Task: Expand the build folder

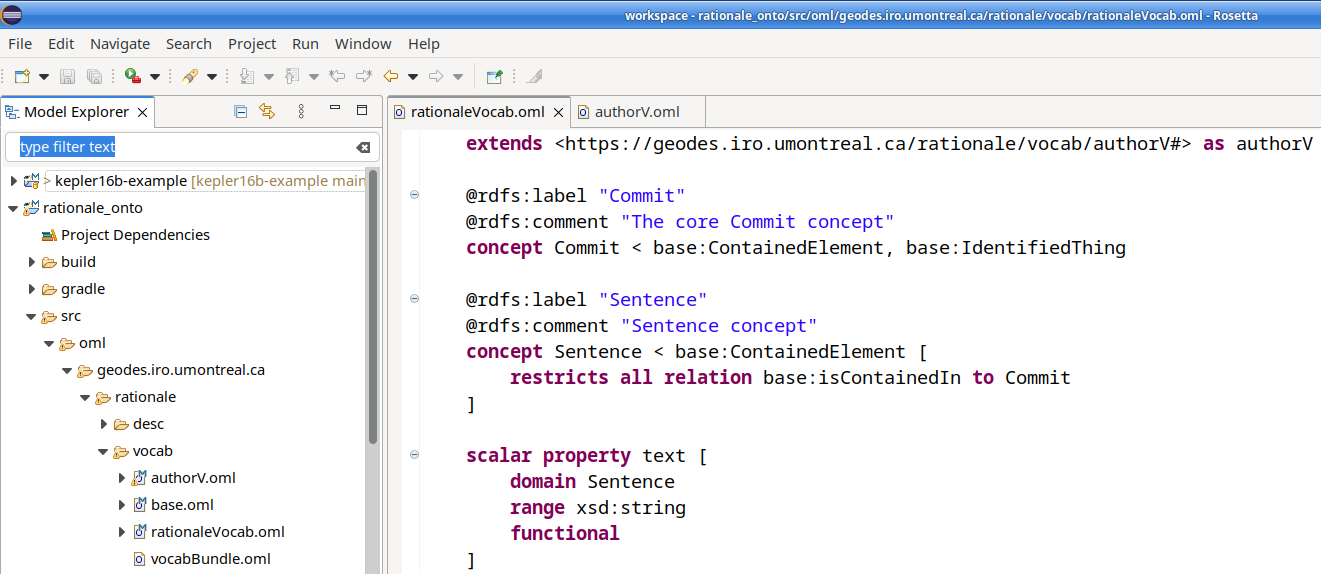Action: pos(31,262)
